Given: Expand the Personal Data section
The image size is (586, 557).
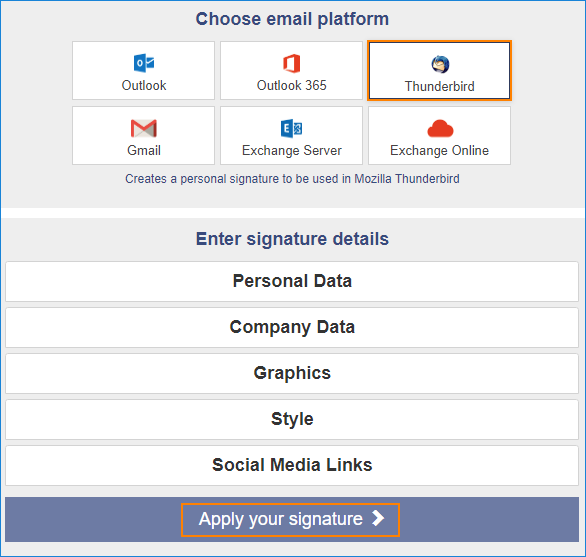Looking at the screenshot, I should click(292, 281).
